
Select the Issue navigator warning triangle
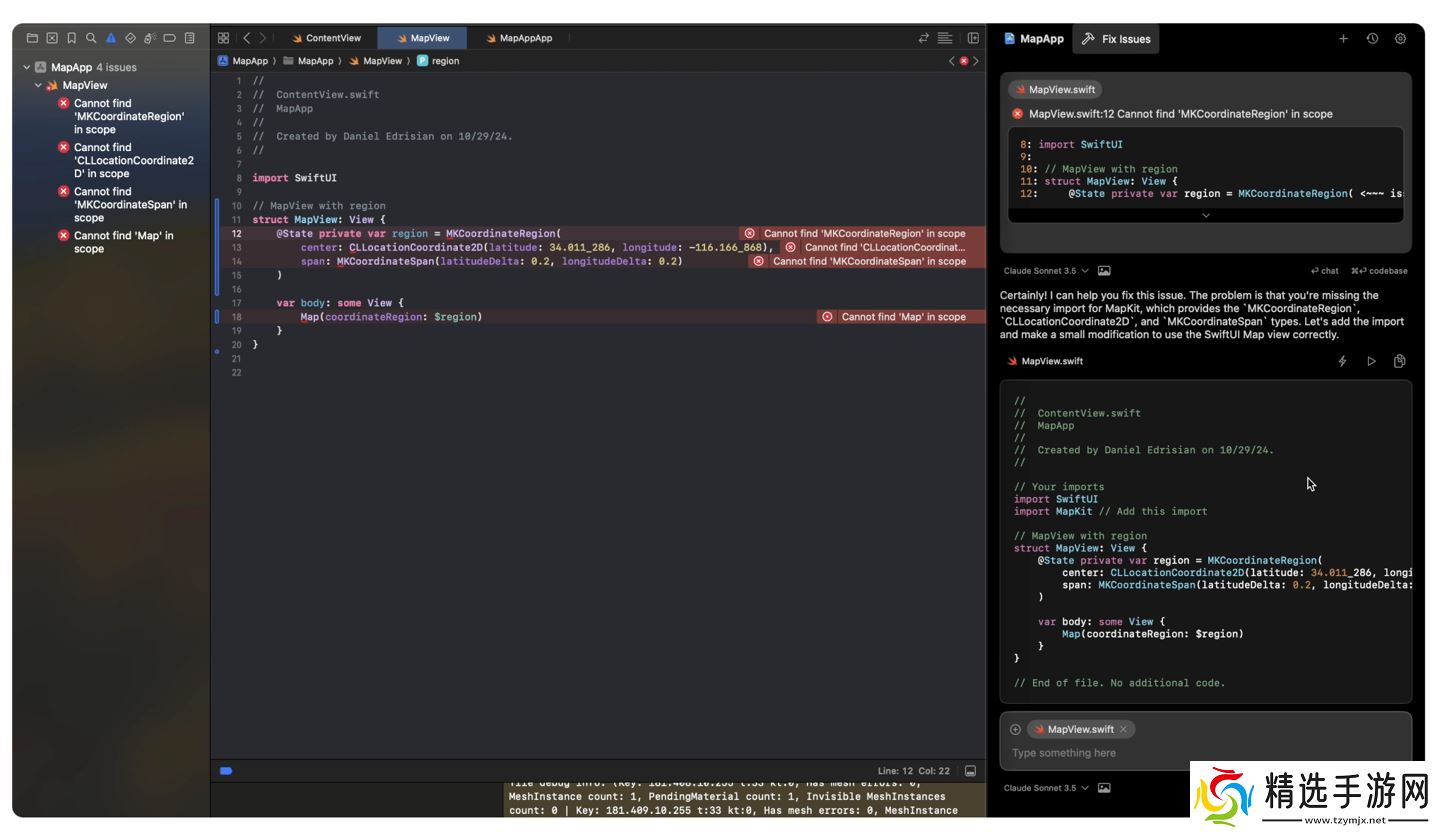coord(111,38)
